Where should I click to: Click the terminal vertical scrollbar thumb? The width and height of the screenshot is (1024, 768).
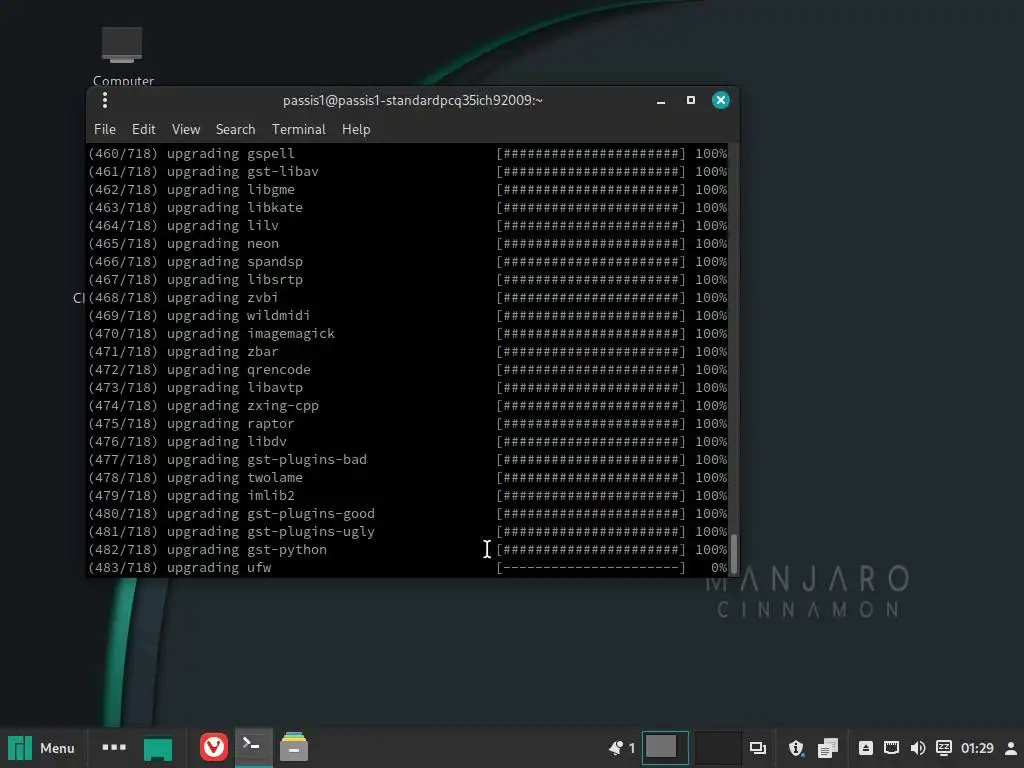tap(733, 553)
